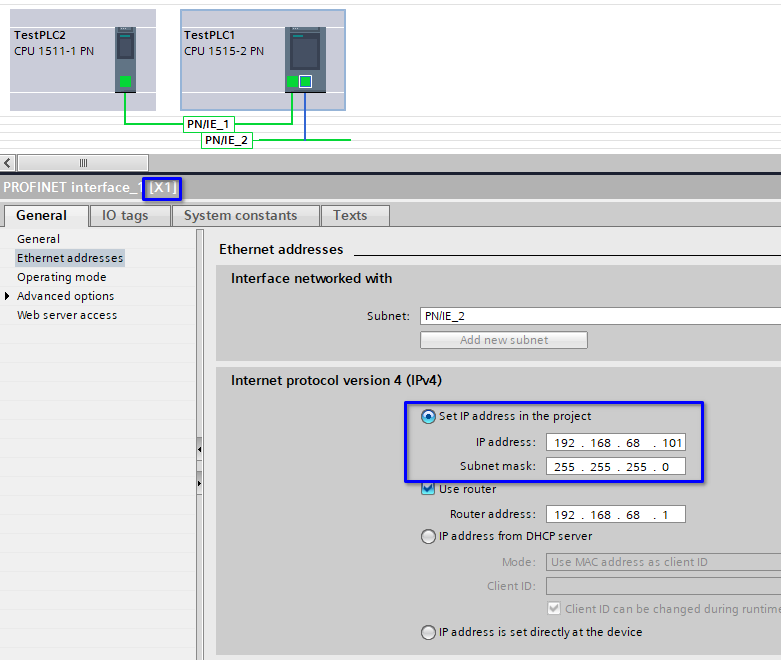This screenshot has width=781, height=660.
Task: Open the Mode dropdown Use MAC address
Action: (663, 562)
